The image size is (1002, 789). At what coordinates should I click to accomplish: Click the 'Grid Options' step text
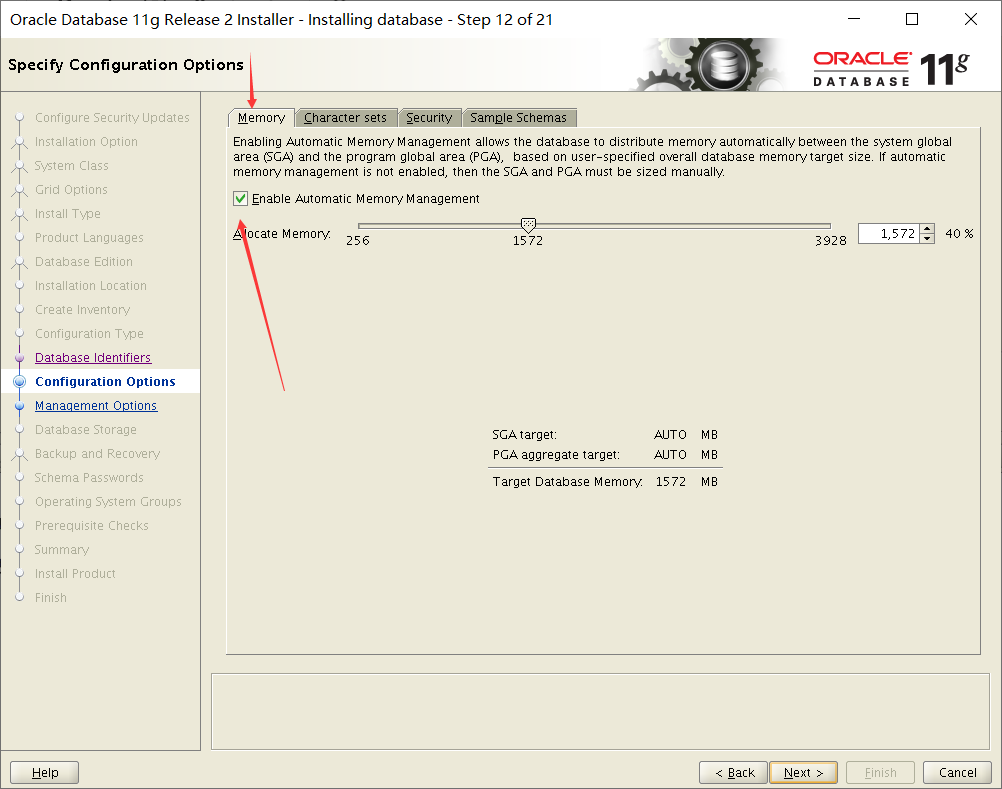pos(71,190)
